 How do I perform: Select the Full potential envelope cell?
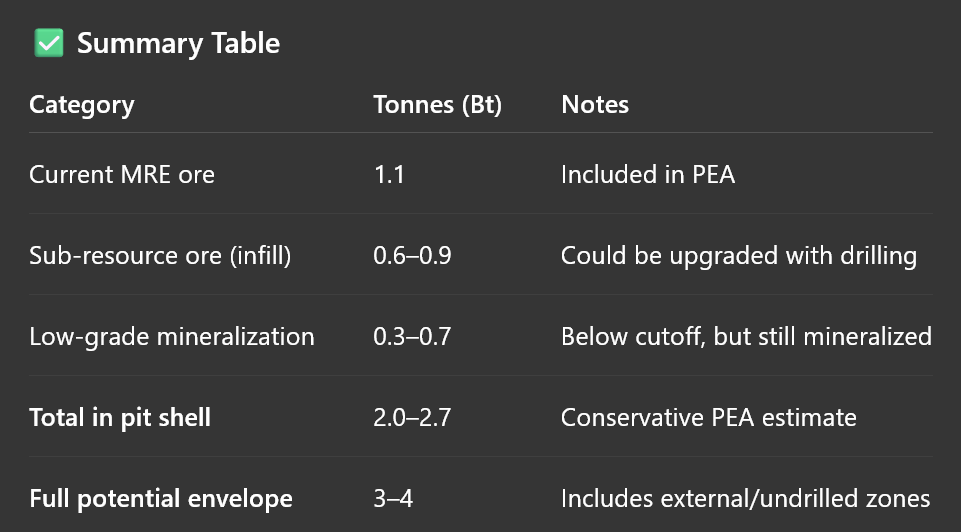coord(161,498)
